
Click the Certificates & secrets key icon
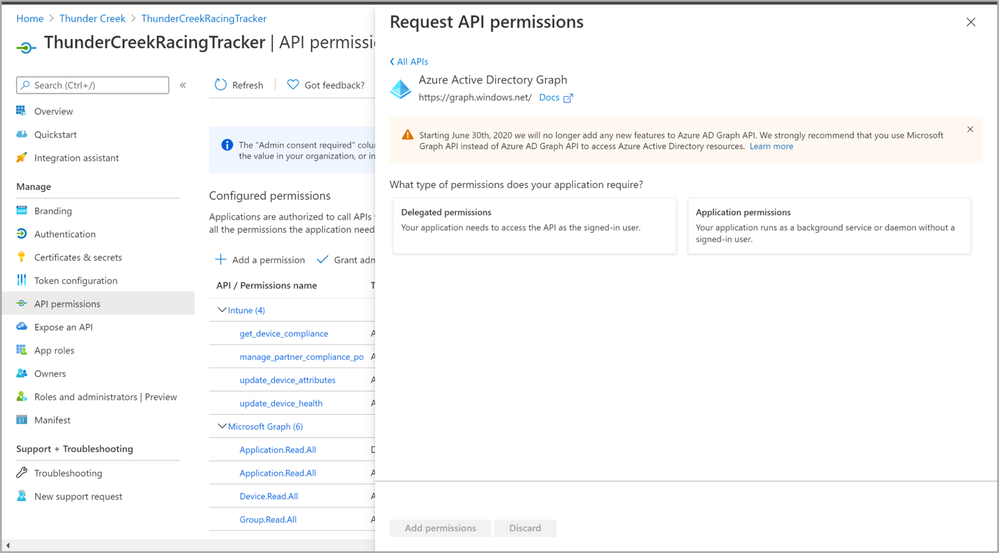[21, 257]
